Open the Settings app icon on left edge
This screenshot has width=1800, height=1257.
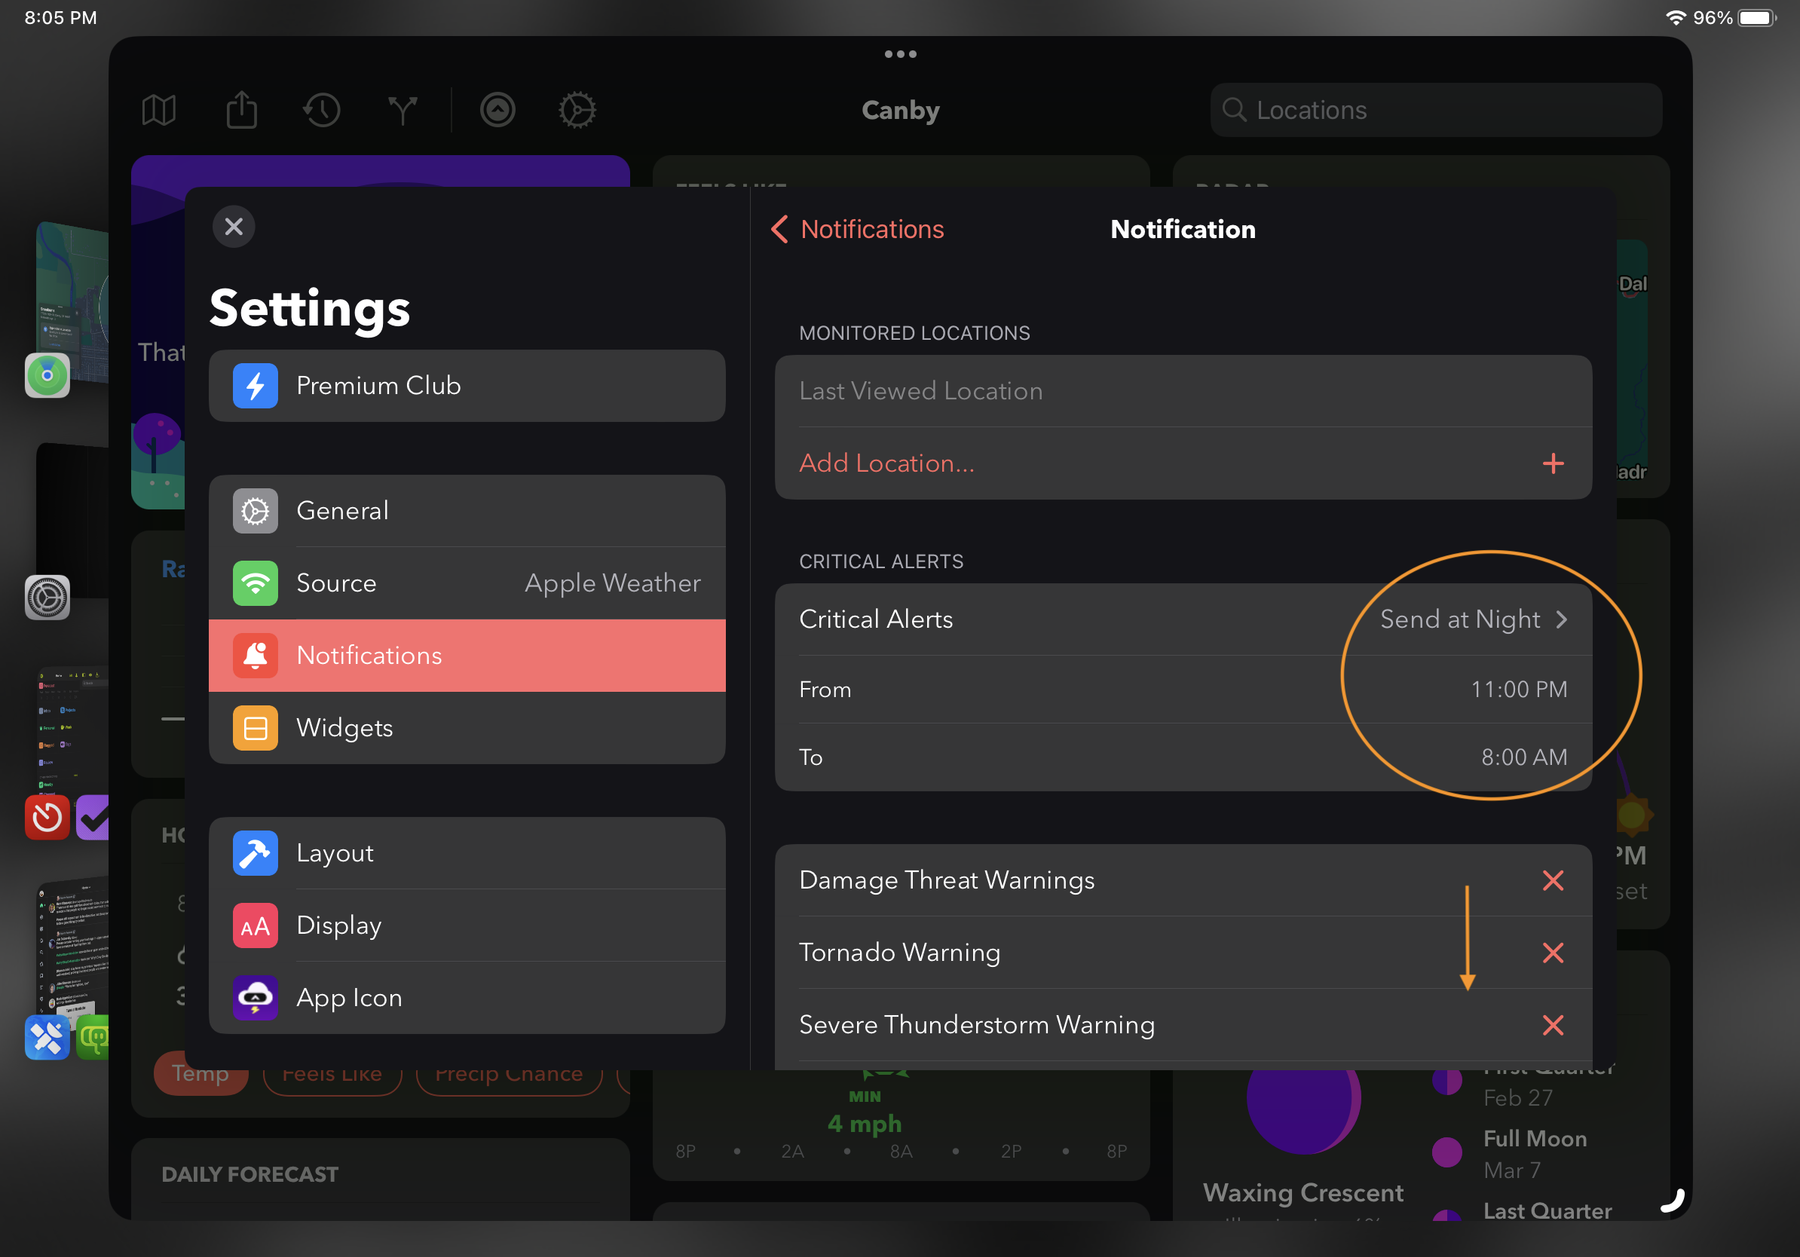(47, 597)
